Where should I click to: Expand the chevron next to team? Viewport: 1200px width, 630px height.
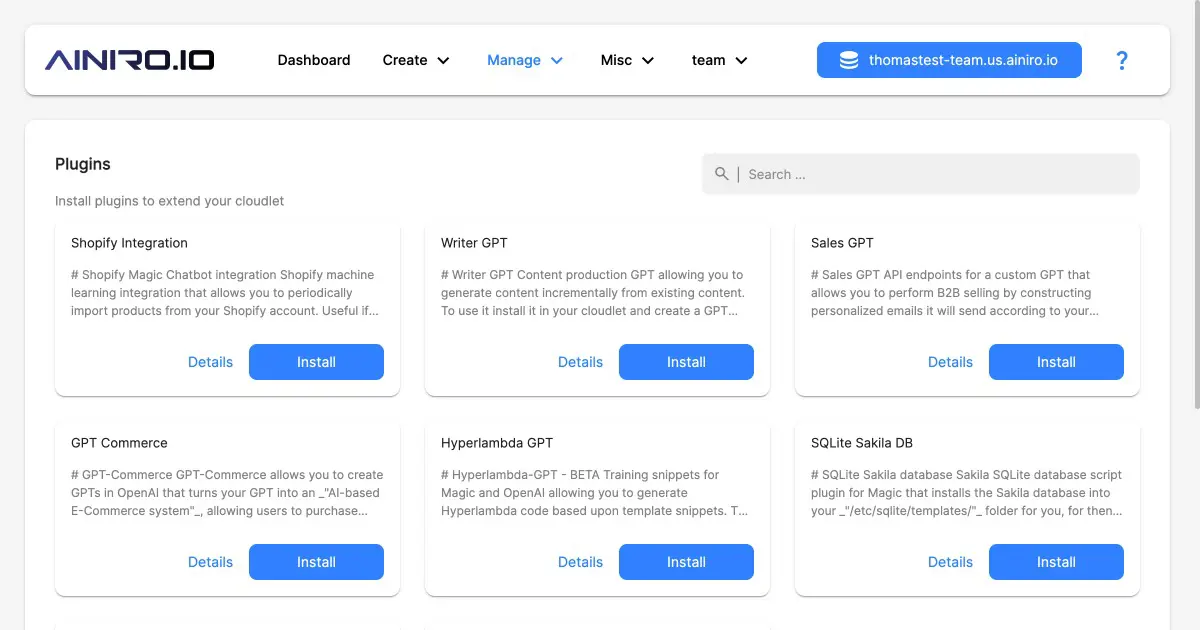(x=741, y=61)
